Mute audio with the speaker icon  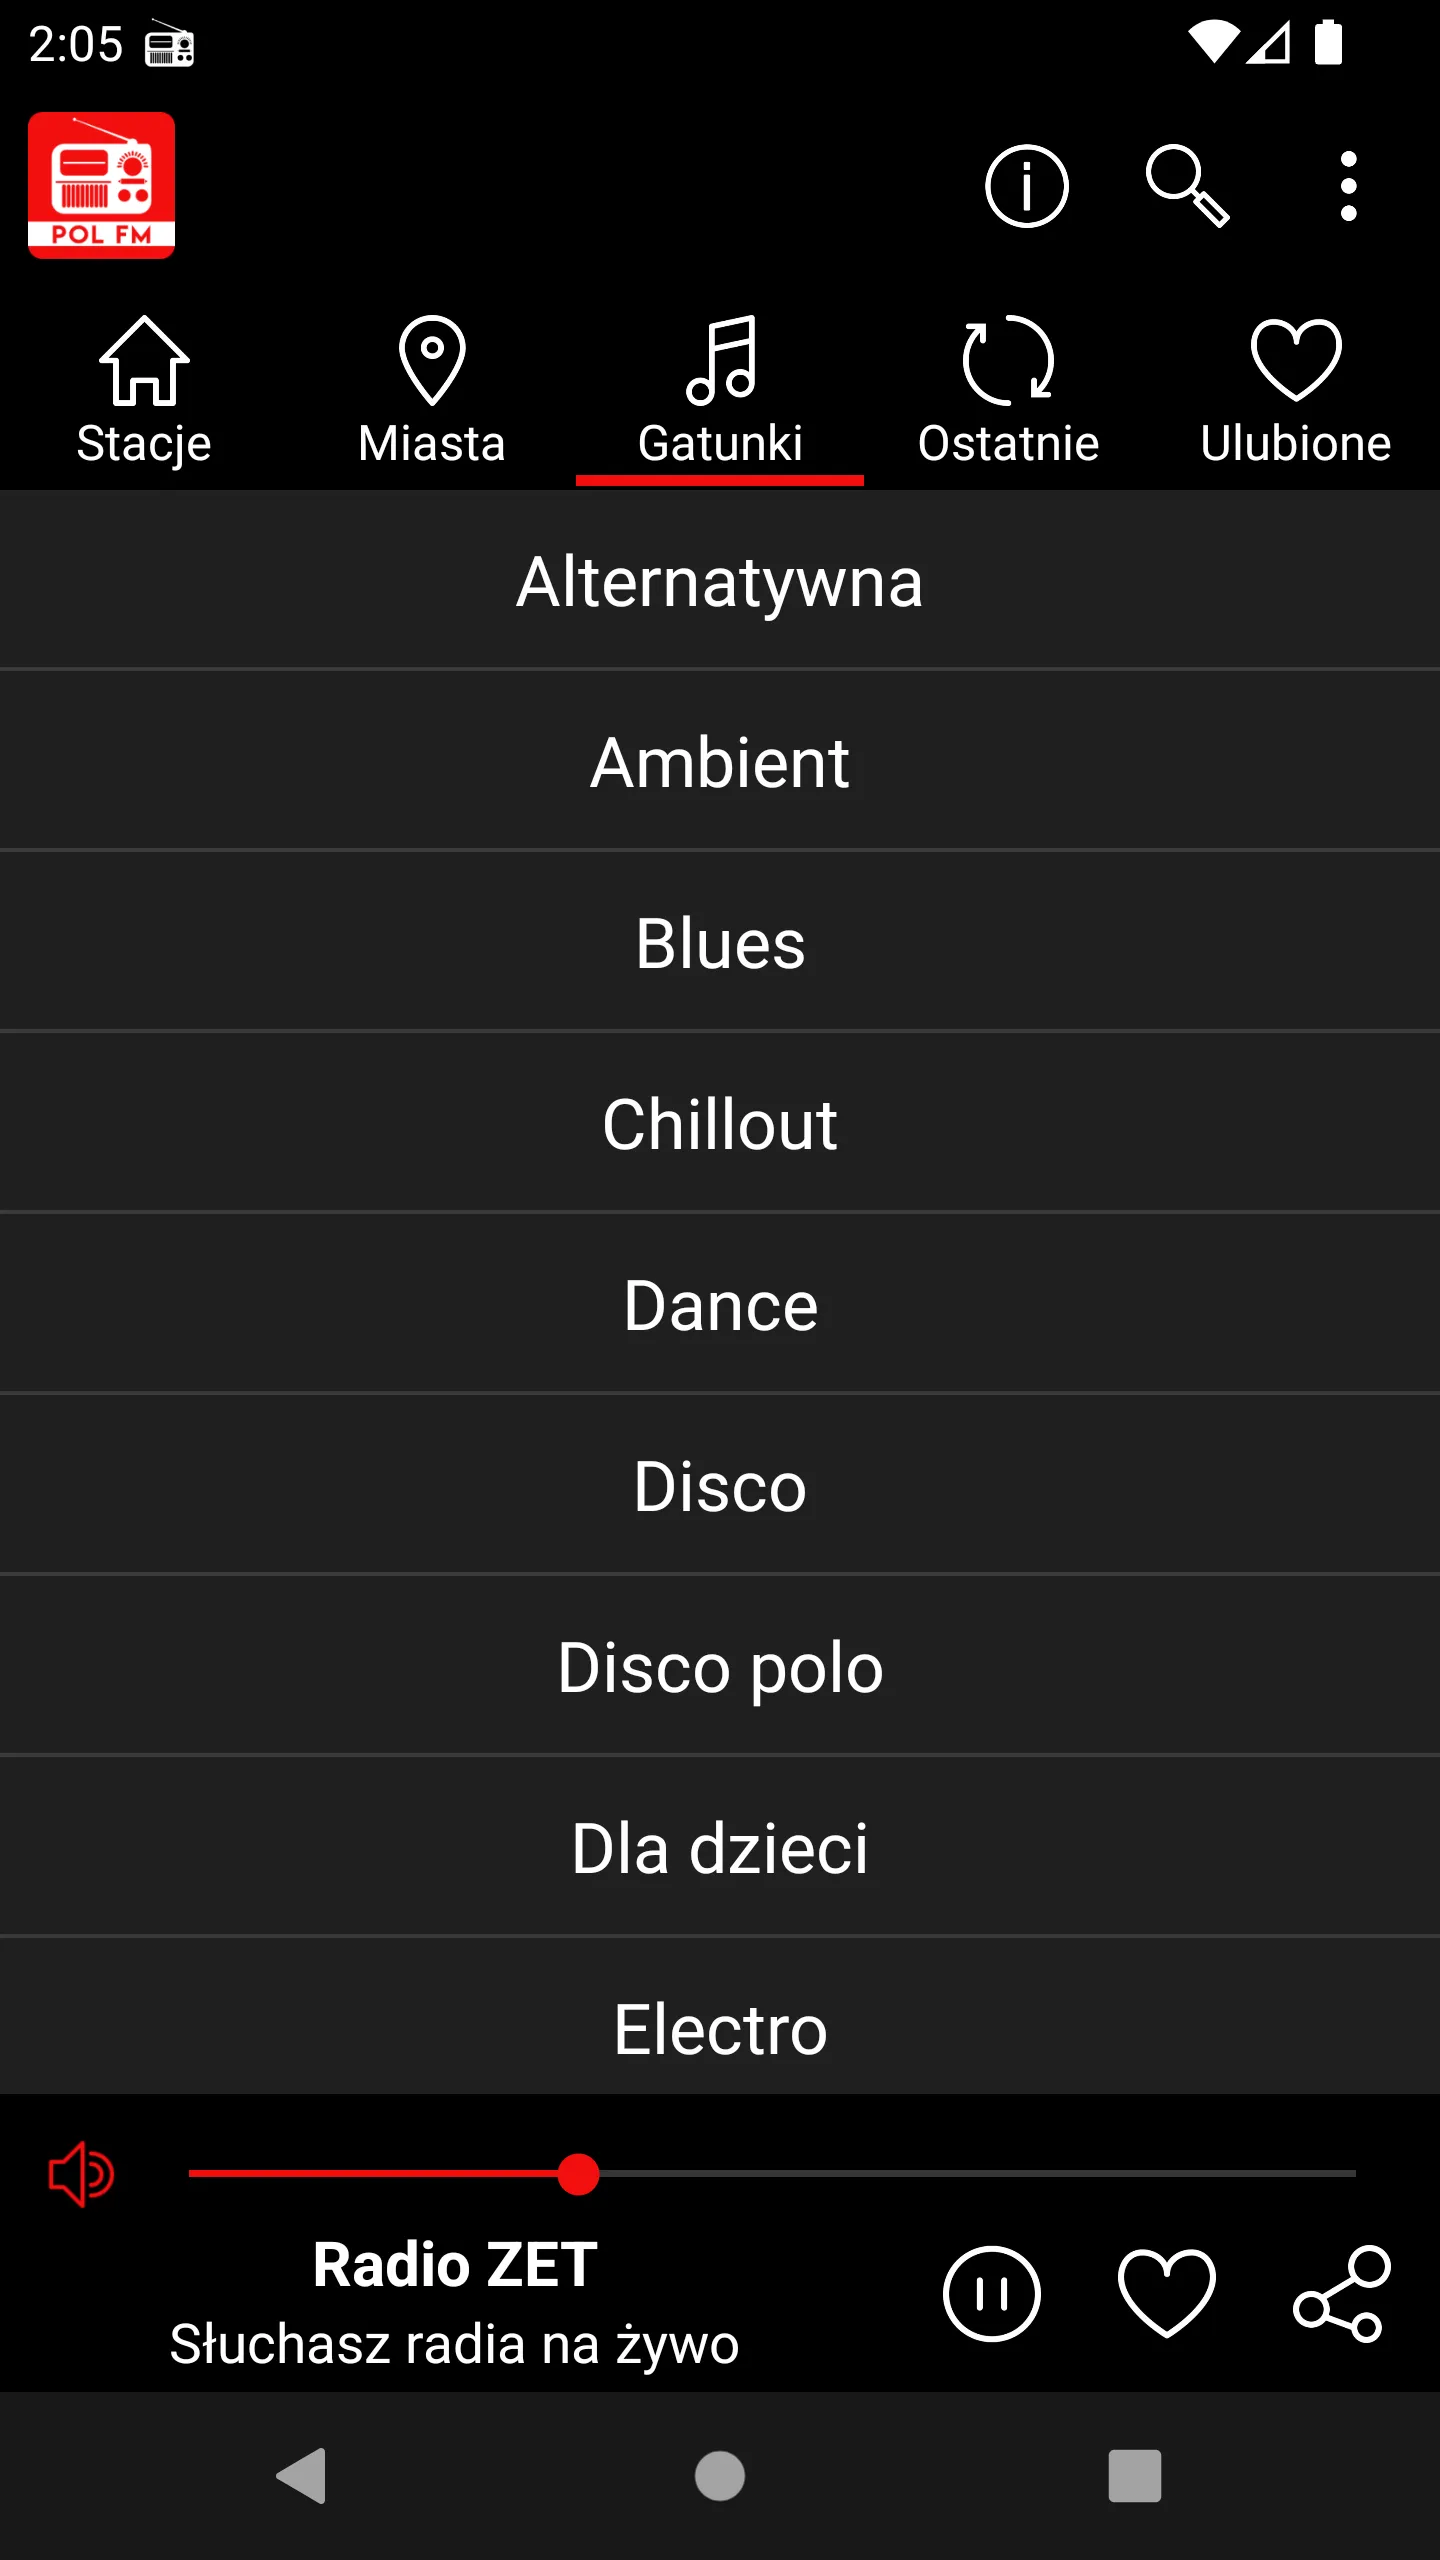[x=82, y=2174]
